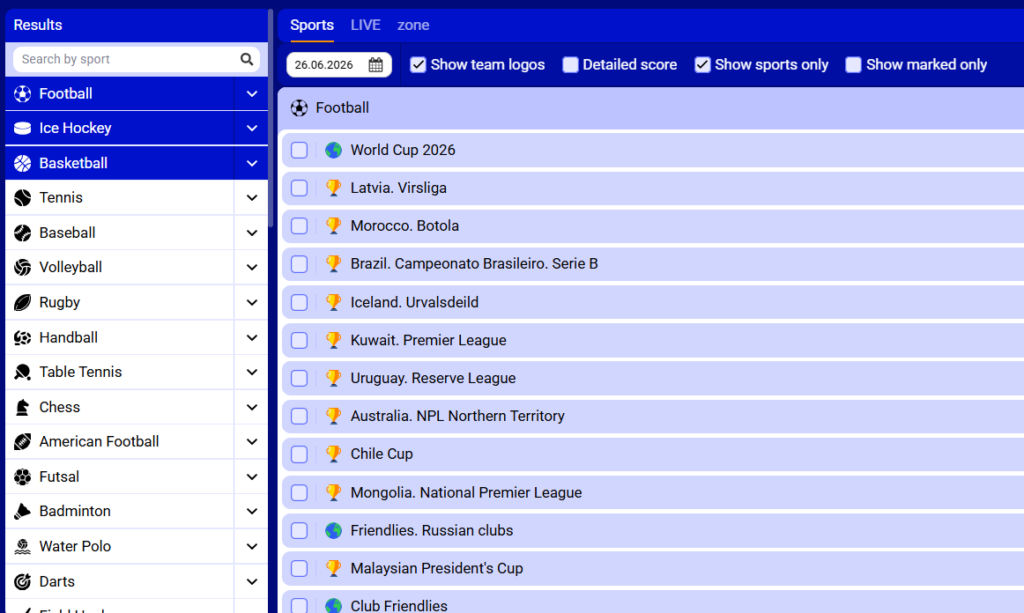Mark the Iceland. Urvalsdeild checkbox
Image resolution: width=1024 pixels, height=613 pixels.
coord(299,302)
